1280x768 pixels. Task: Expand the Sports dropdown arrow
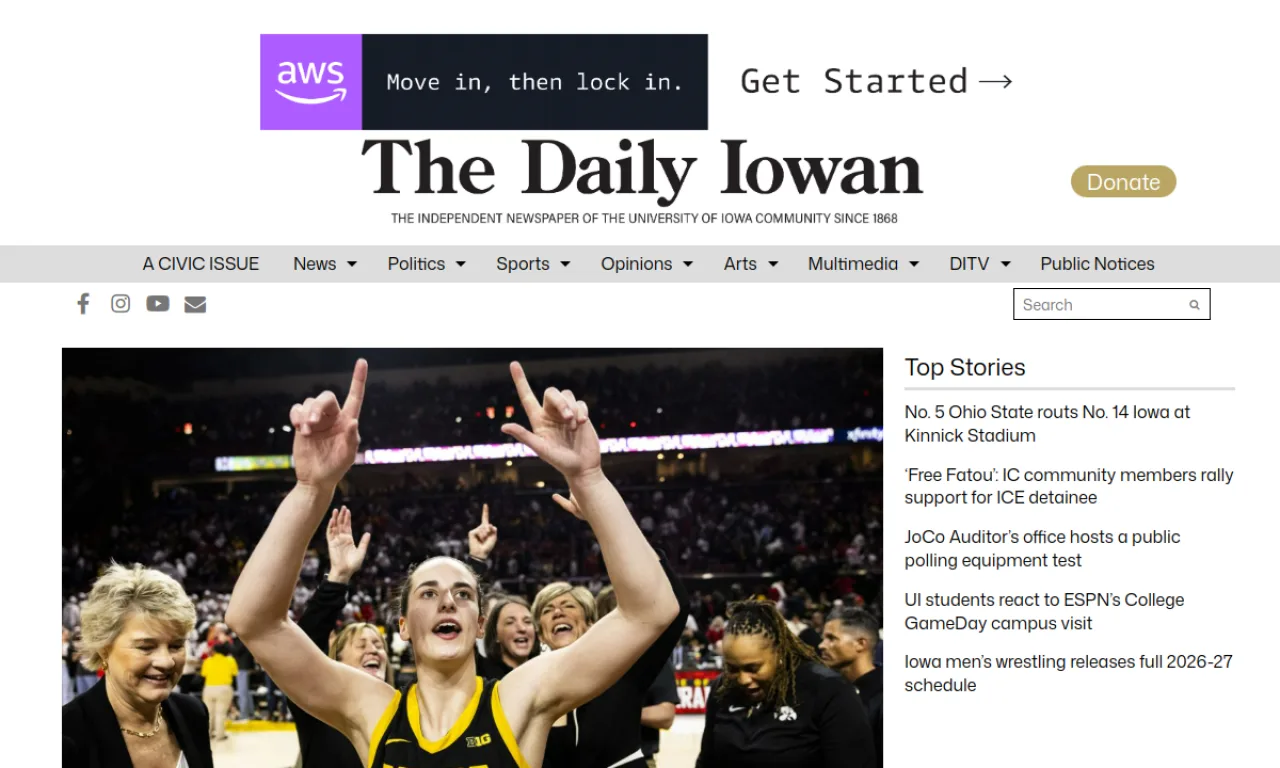pyautogui.click(x=565, y=264)
